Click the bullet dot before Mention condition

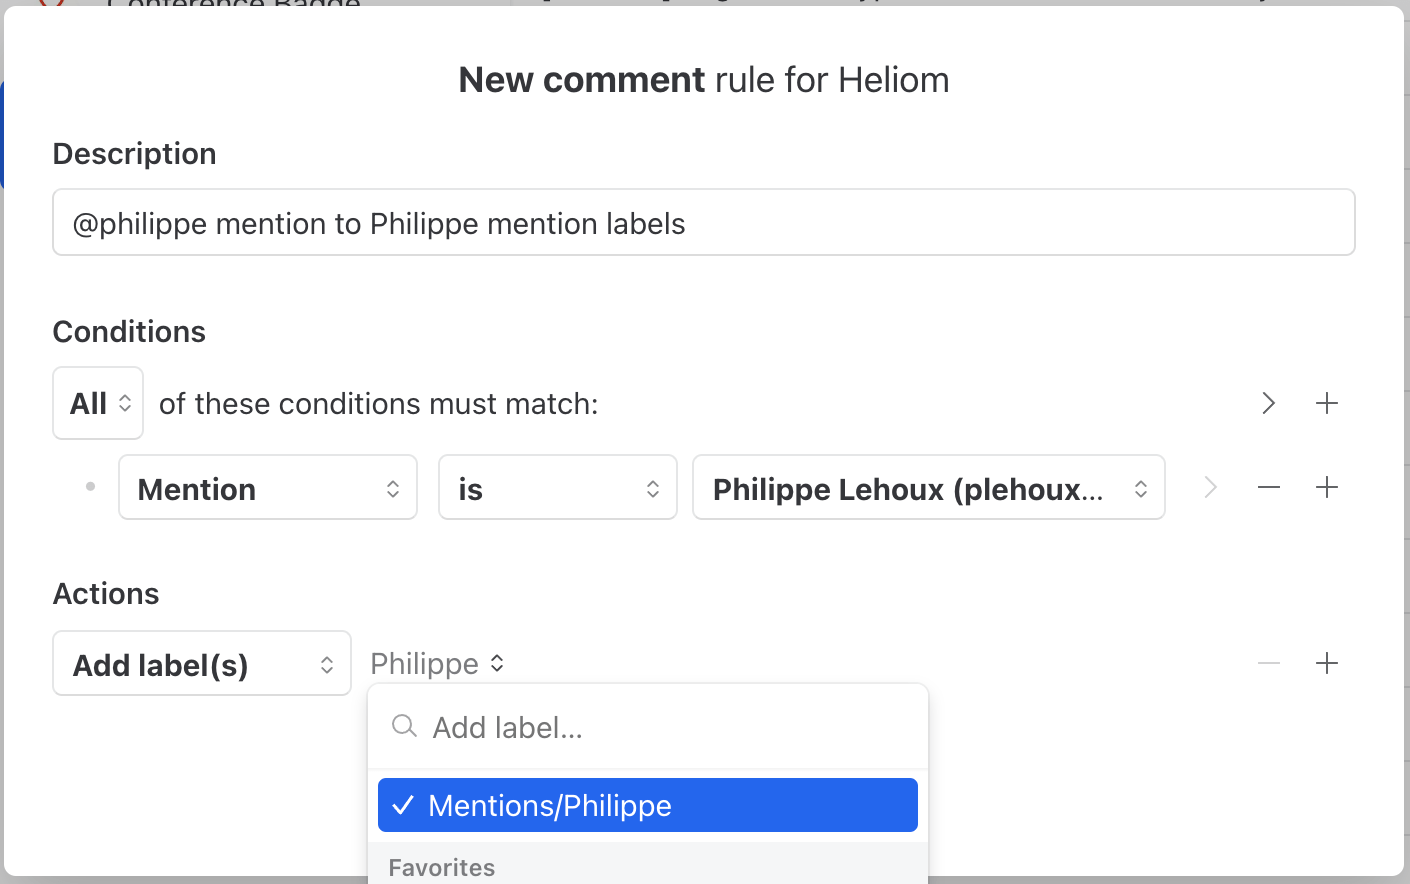coord(90,486)
